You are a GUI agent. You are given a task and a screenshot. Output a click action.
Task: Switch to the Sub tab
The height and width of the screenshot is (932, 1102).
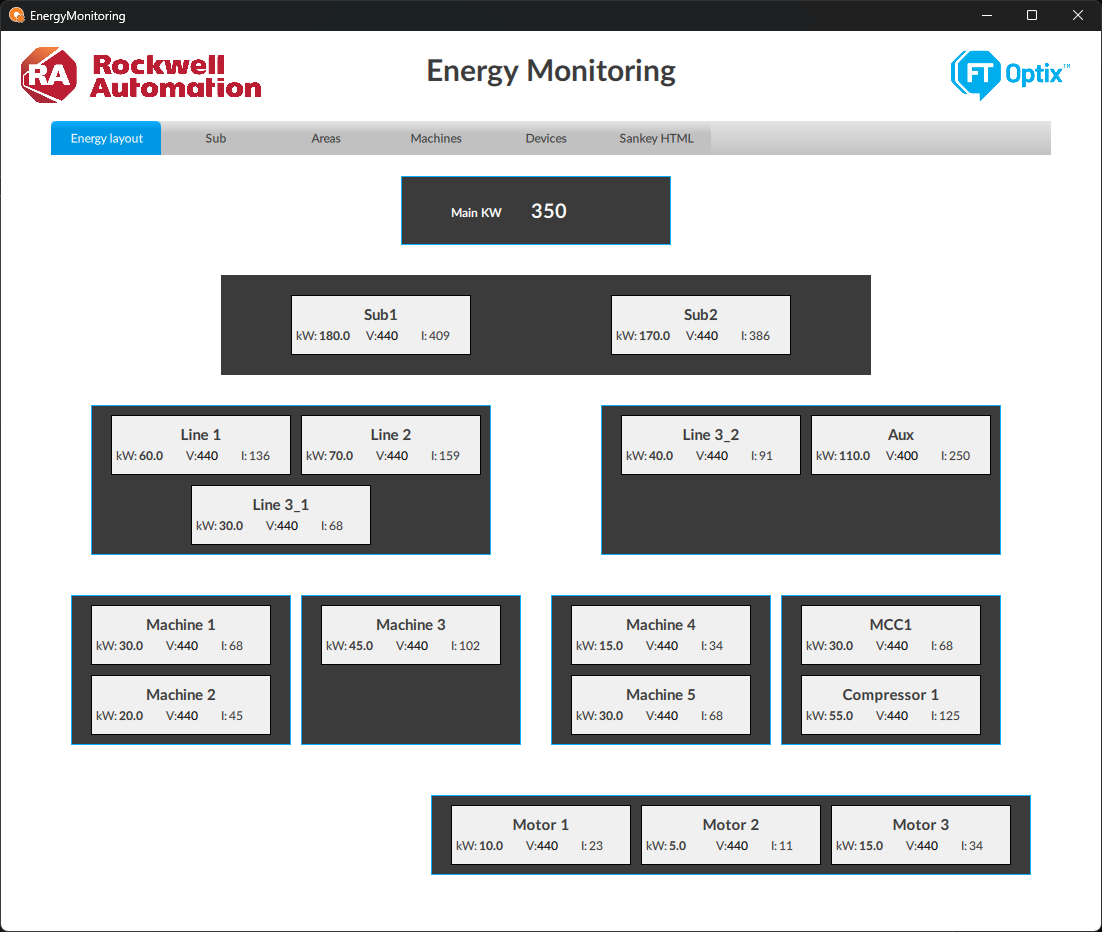[x=216, y=138]
